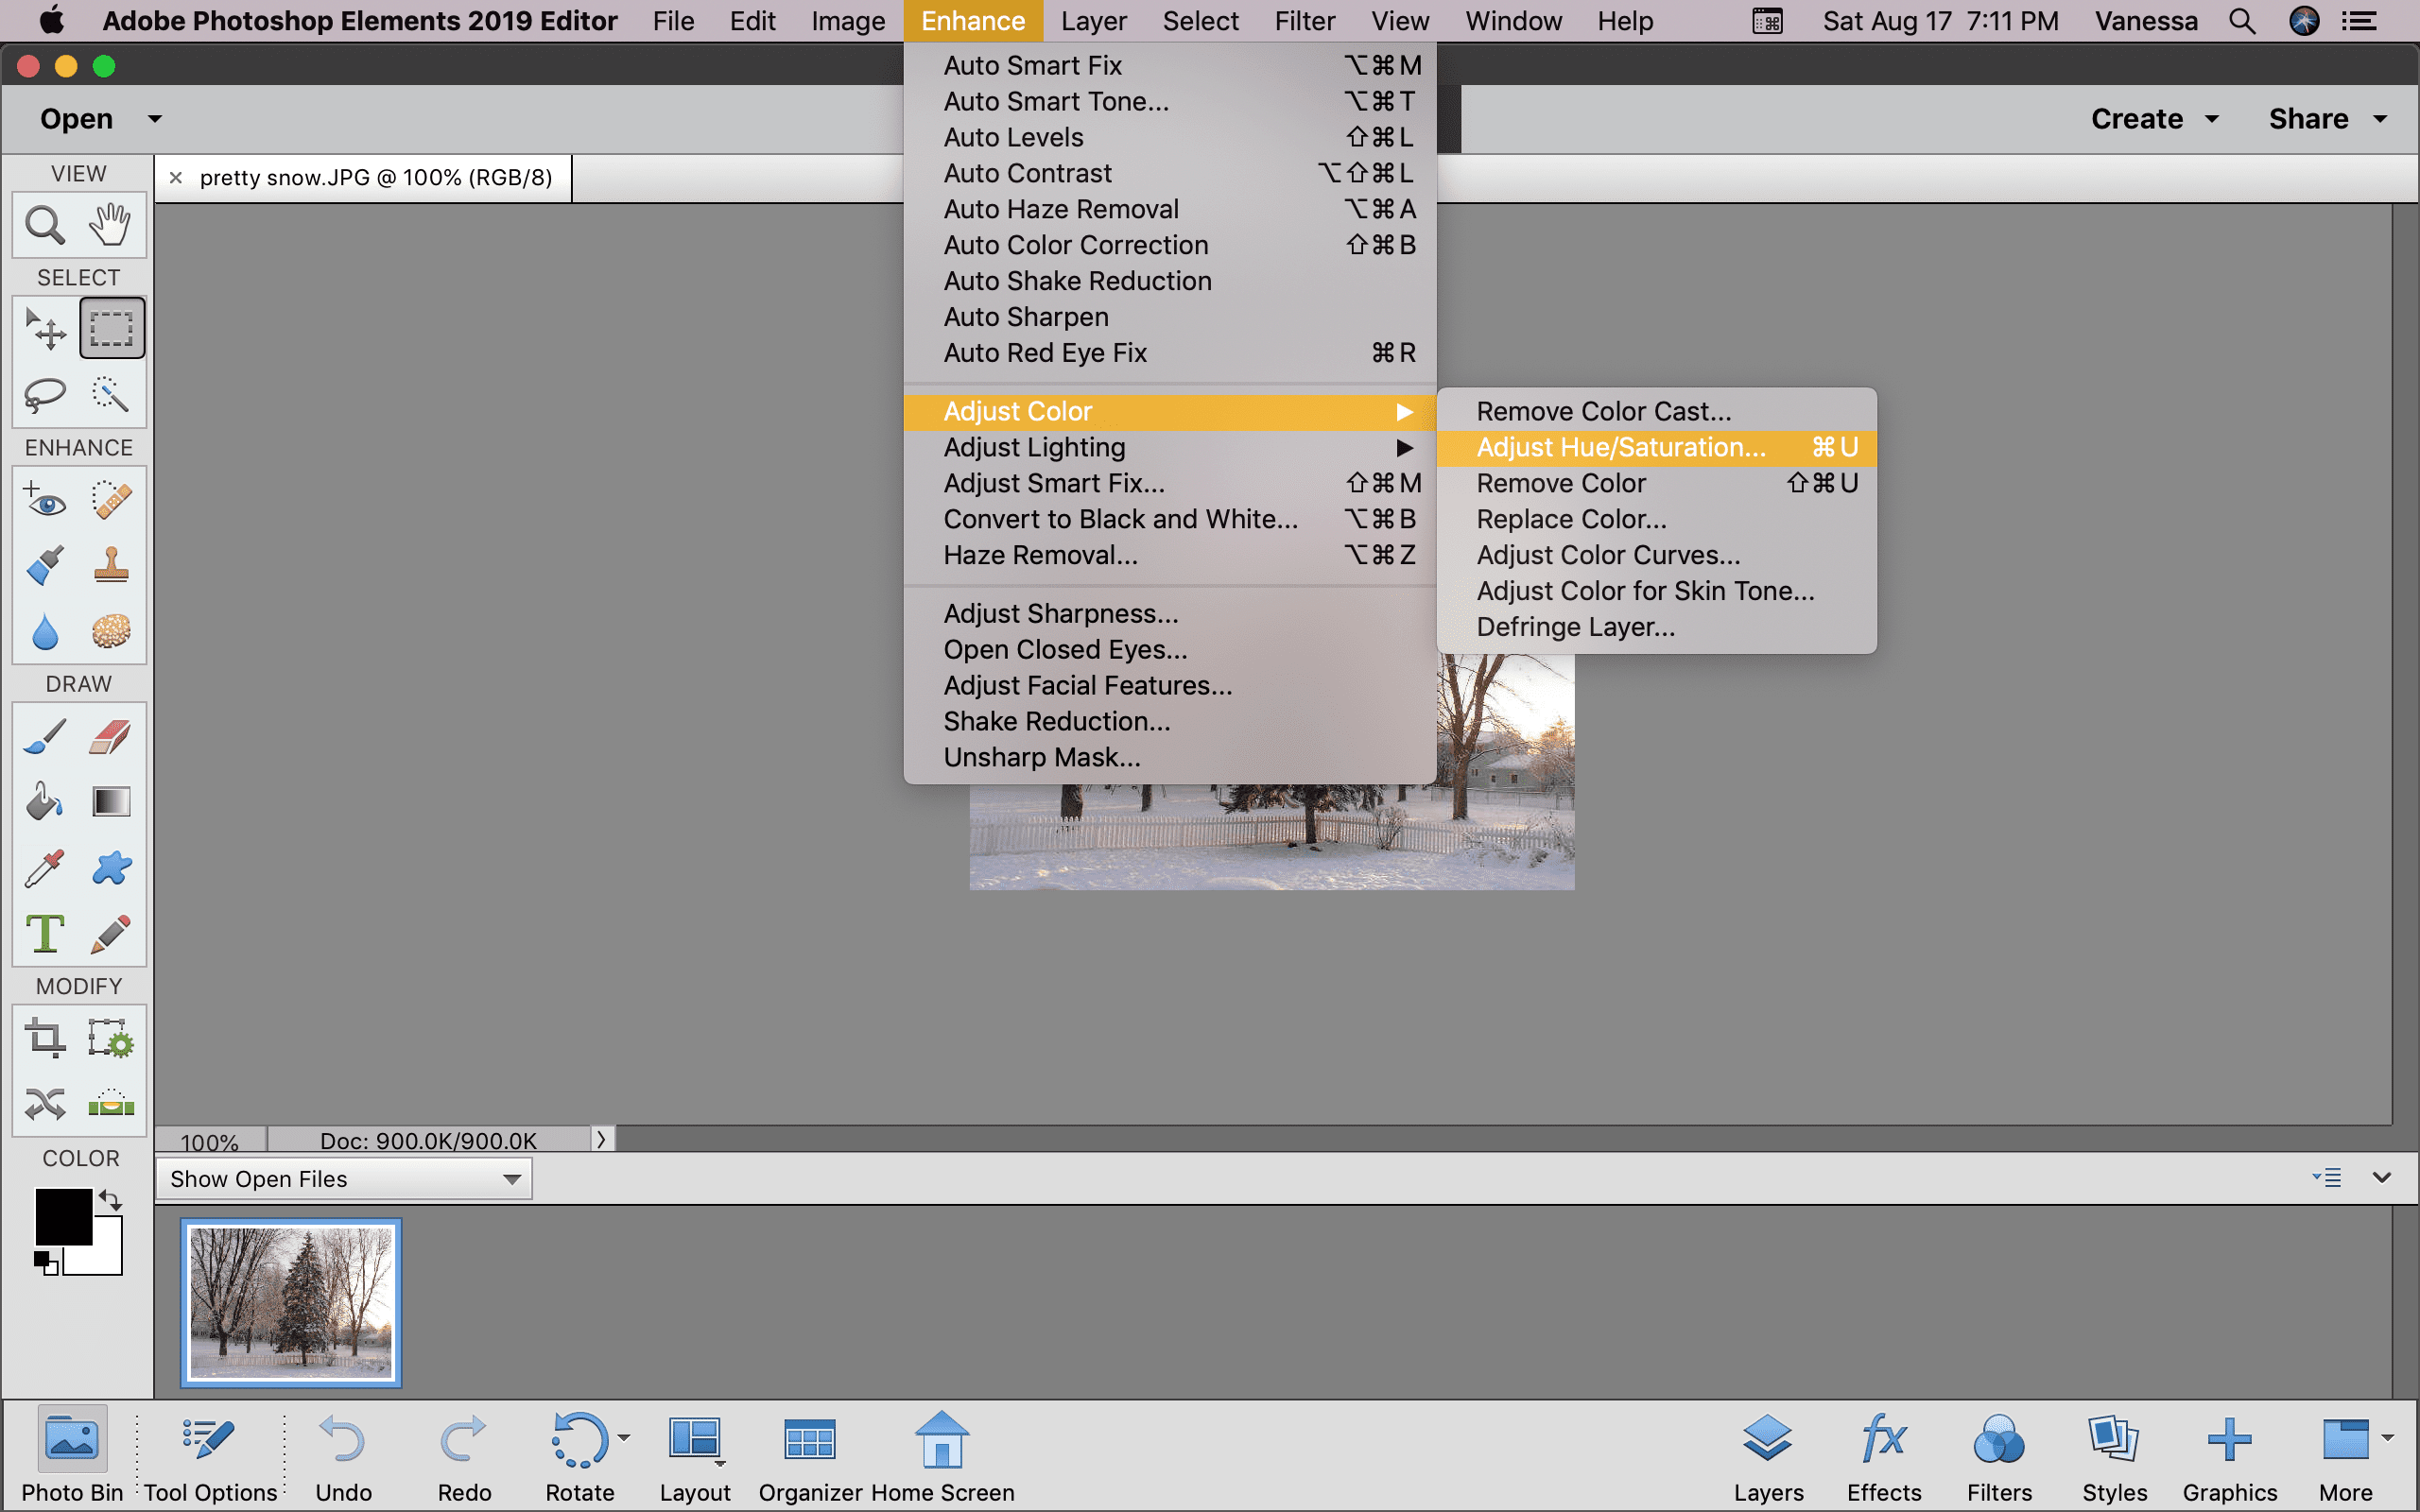Screen dimensions: 2420x1512
Task: Select pretty snow thumbnail in Photo Bin
Action: click(291, 1303)
